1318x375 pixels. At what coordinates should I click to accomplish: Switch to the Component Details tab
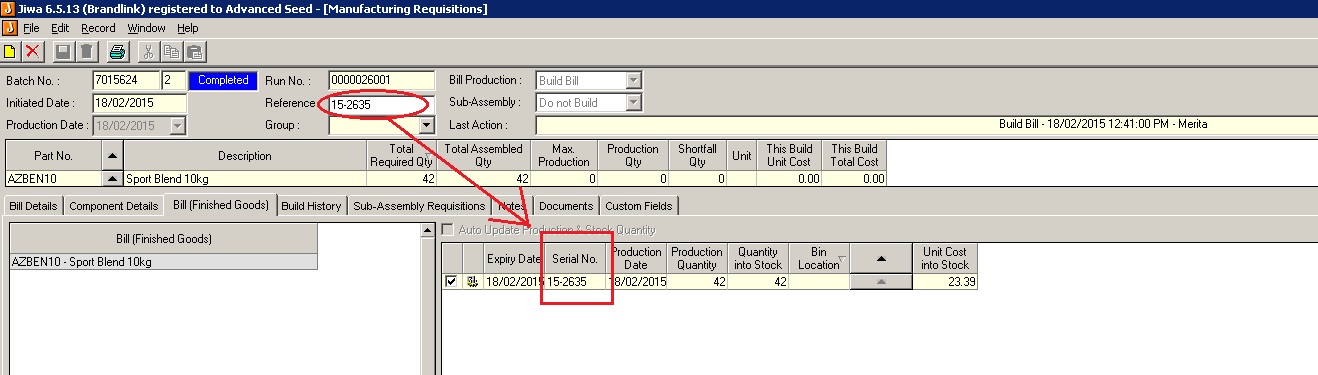(x=113, y=206)
